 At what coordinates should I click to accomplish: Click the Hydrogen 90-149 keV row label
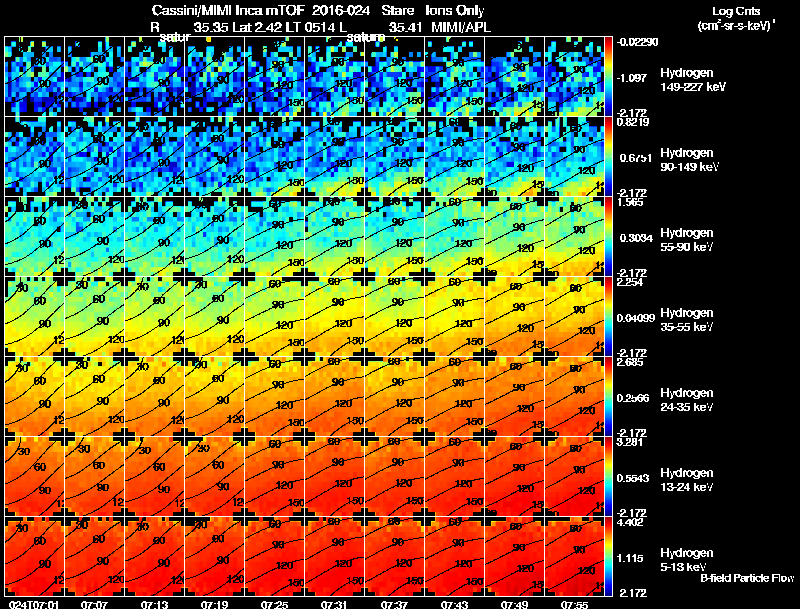coord(689,160)
